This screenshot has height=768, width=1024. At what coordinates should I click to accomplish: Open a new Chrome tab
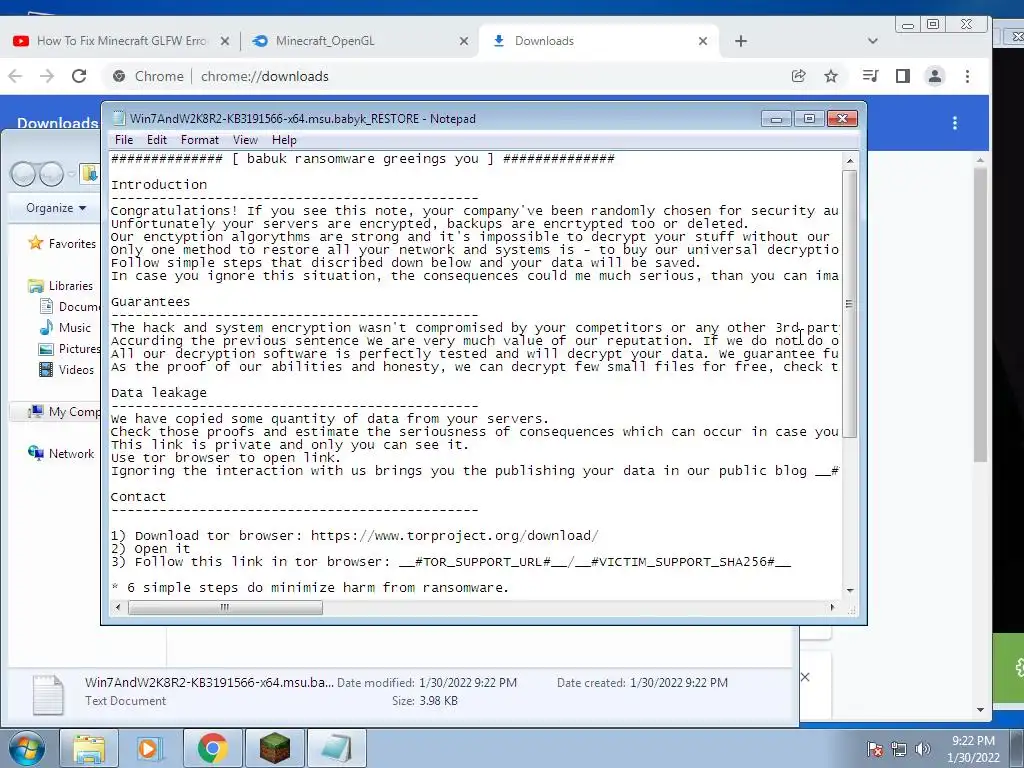pyautogui.click(x=741, y=41)
